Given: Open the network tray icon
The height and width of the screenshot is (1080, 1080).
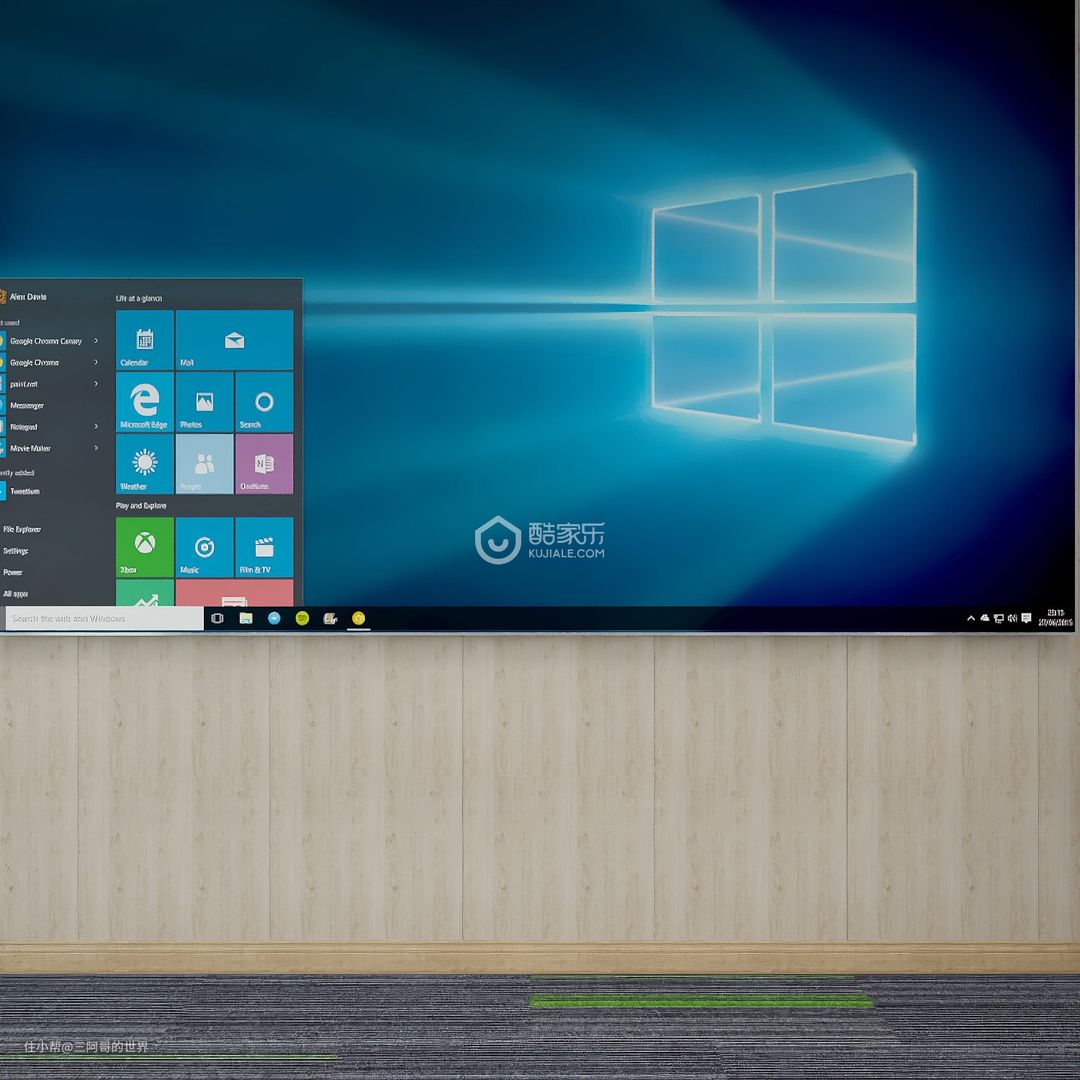Looking at the screenshot, I should [998, 619].
